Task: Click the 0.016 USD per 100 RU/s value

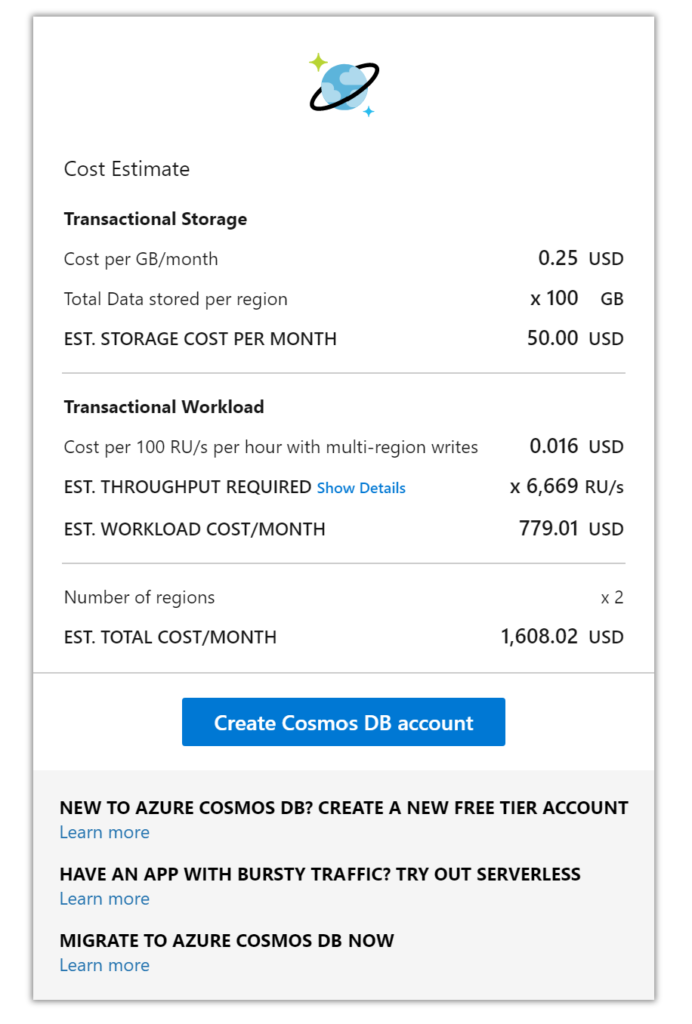Action: (x=576, y=447)
